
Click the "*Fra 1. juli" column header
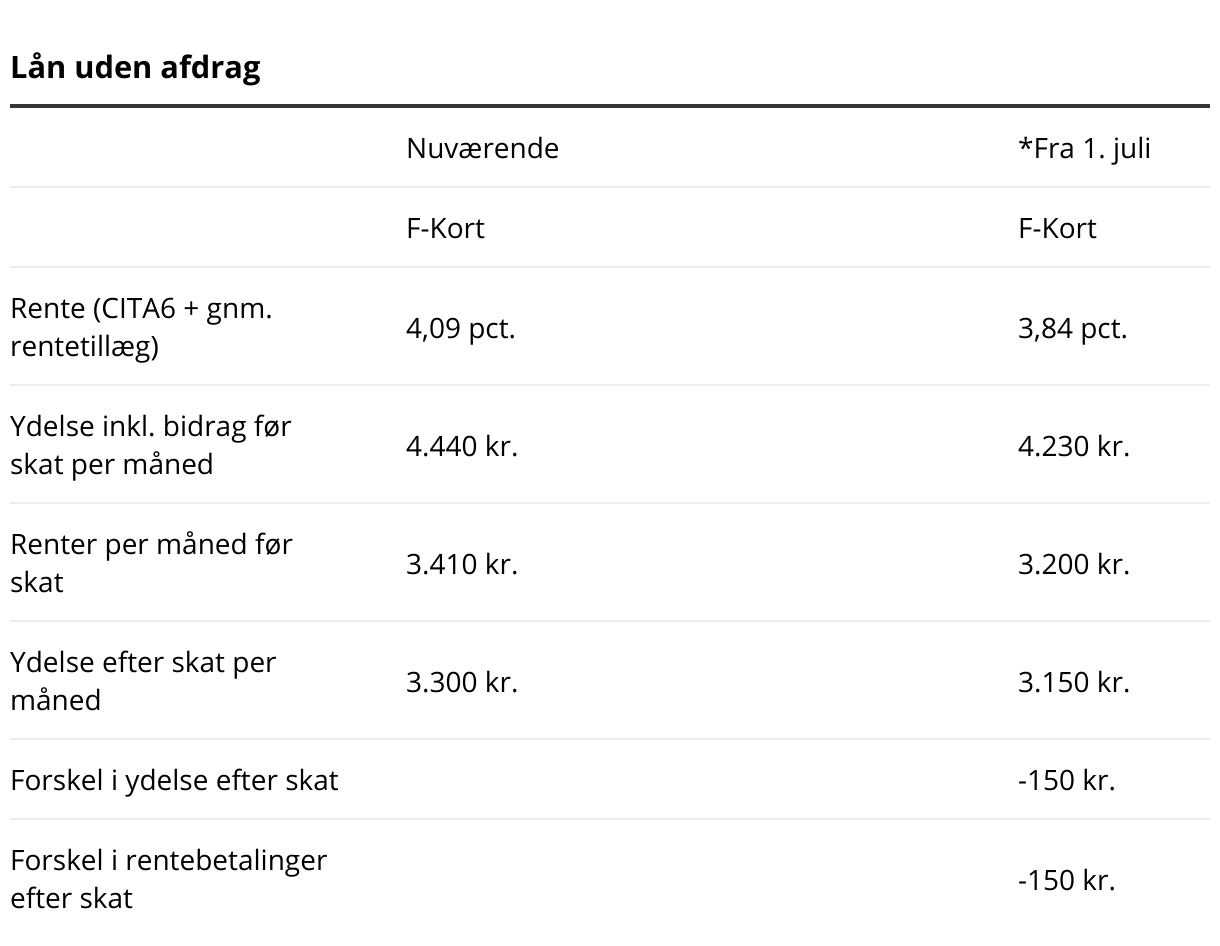(1084, 148)
